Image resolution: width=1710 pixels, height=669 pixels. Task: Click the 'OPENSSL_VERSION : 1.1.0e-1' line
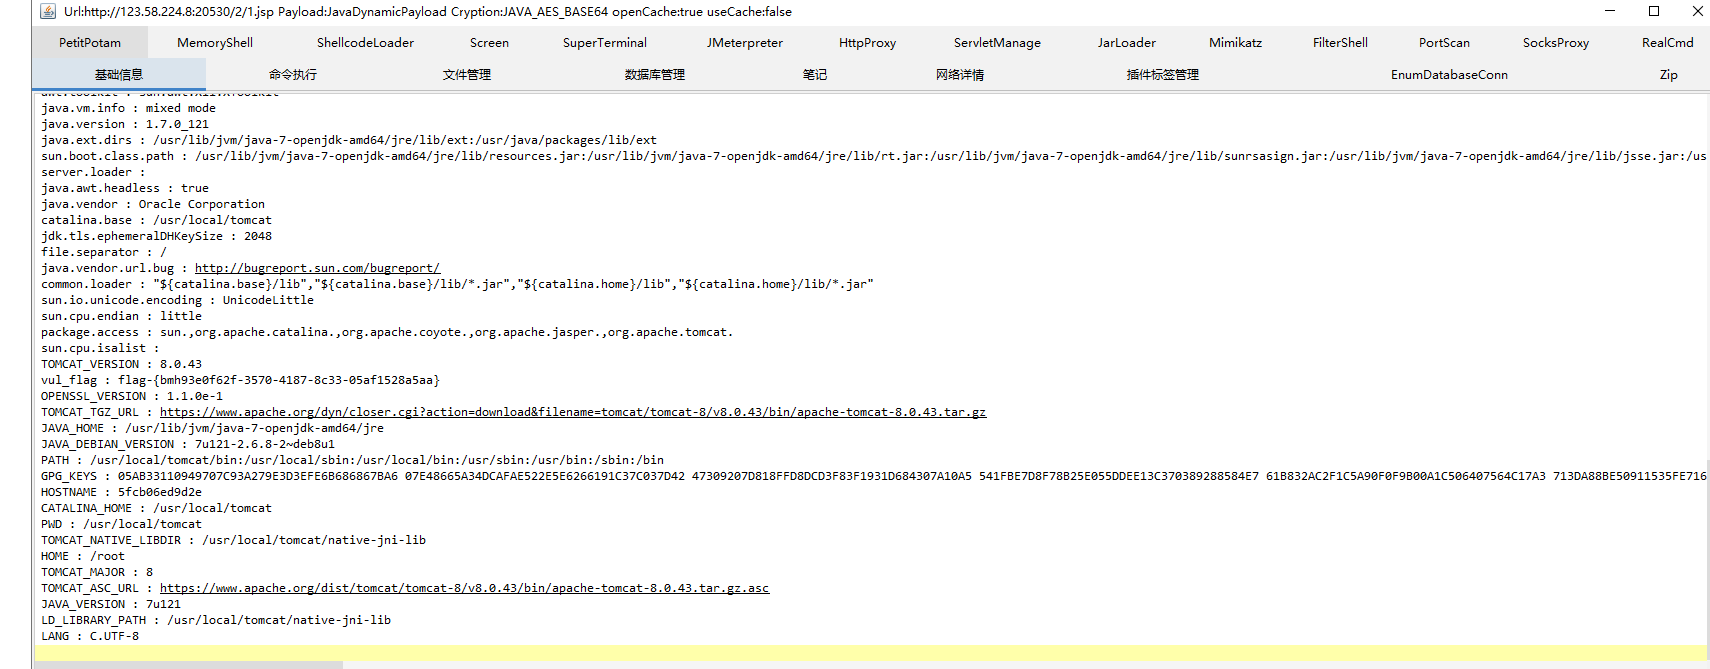click(x=132, y=396)
